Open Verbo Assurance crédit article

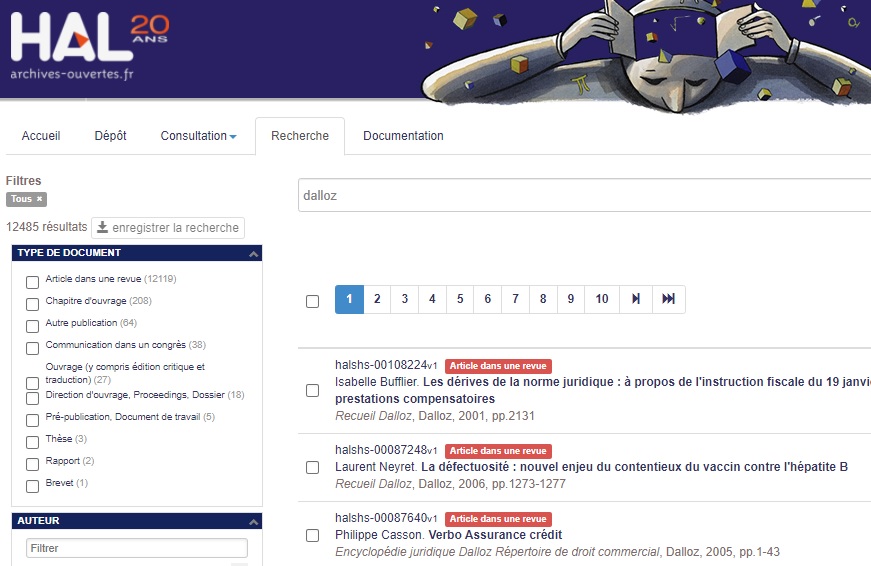tap(495, 535)
